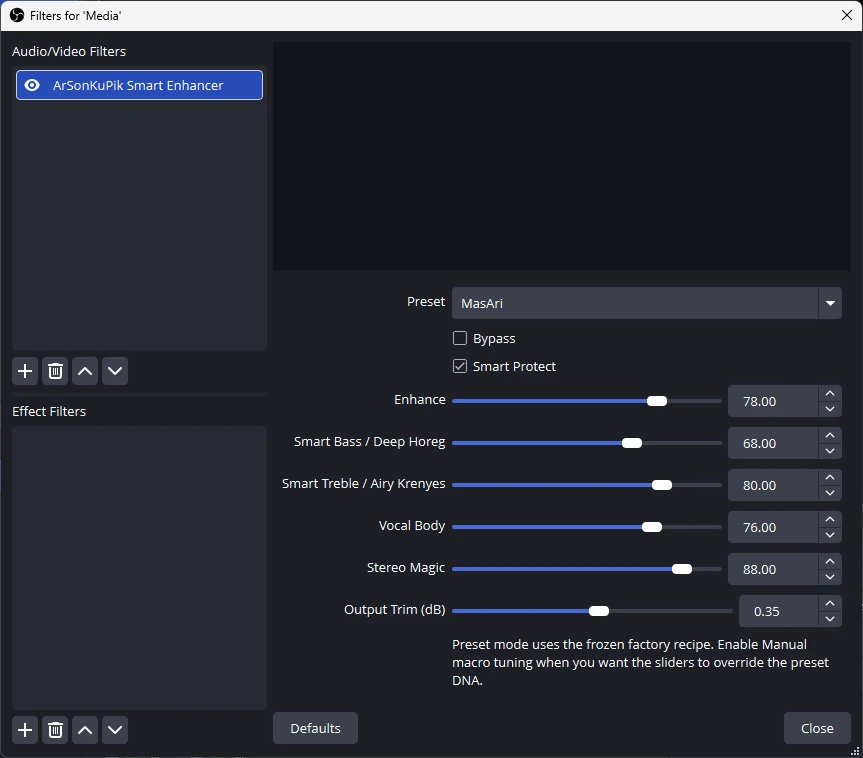
Task: Decrease Smart Bass value with down arrow
Action: point(830,451)
